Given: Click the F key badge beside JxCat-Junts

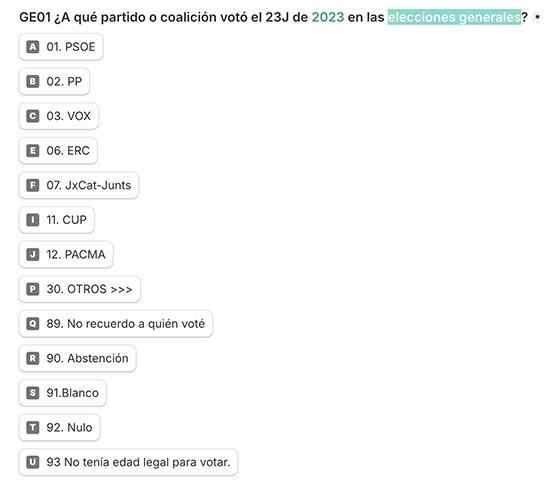Looking at the screenshot, I should (33, 185).
